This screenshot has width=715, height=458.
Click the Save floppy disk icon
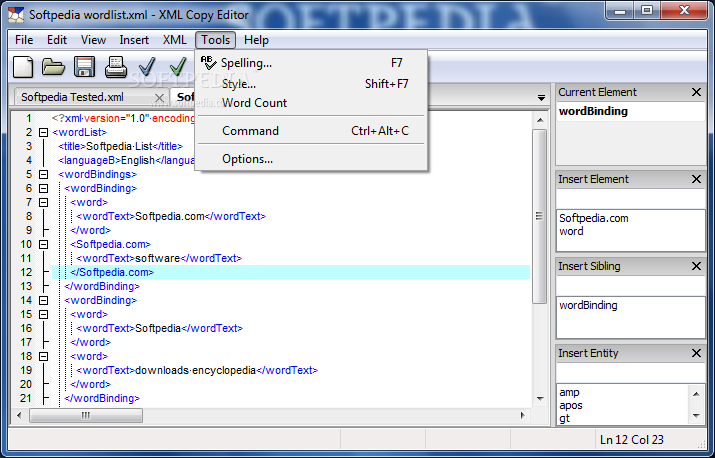[x=84, y=67]
